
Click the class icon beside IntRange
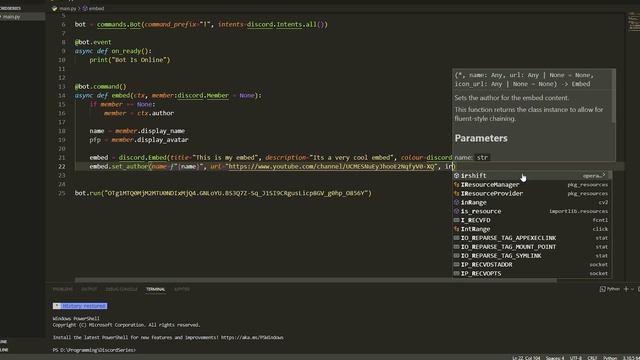click(456, 229)
